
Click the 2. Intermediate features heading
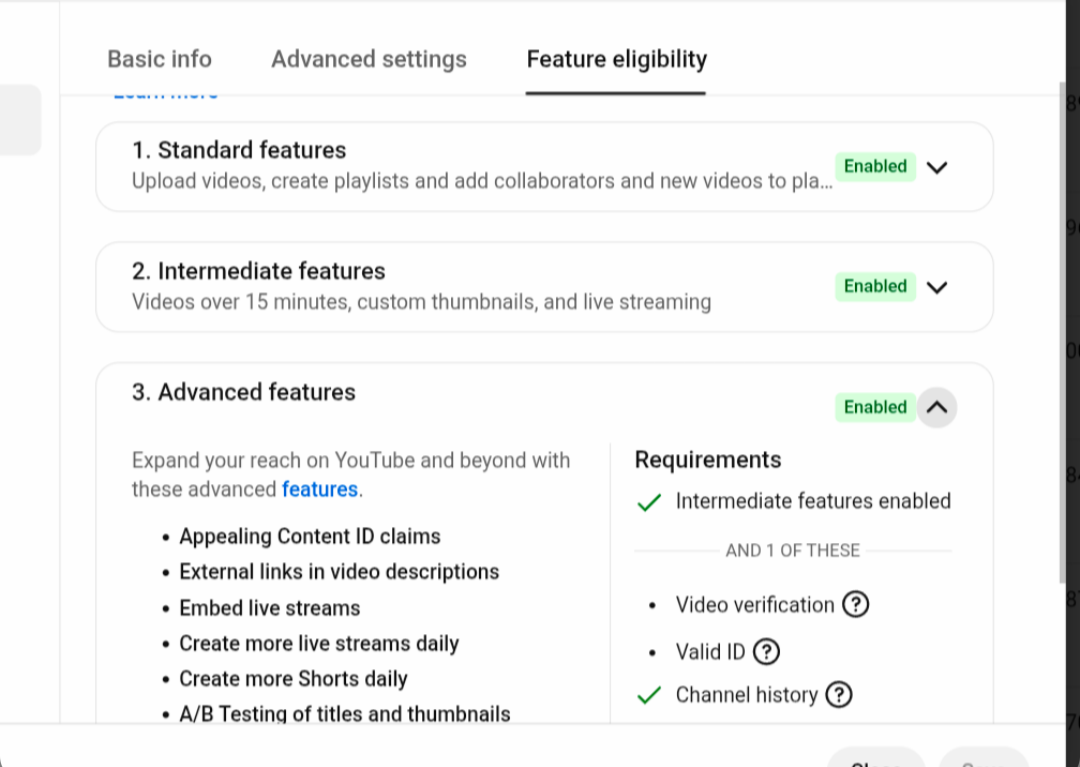tap(258, 271)
